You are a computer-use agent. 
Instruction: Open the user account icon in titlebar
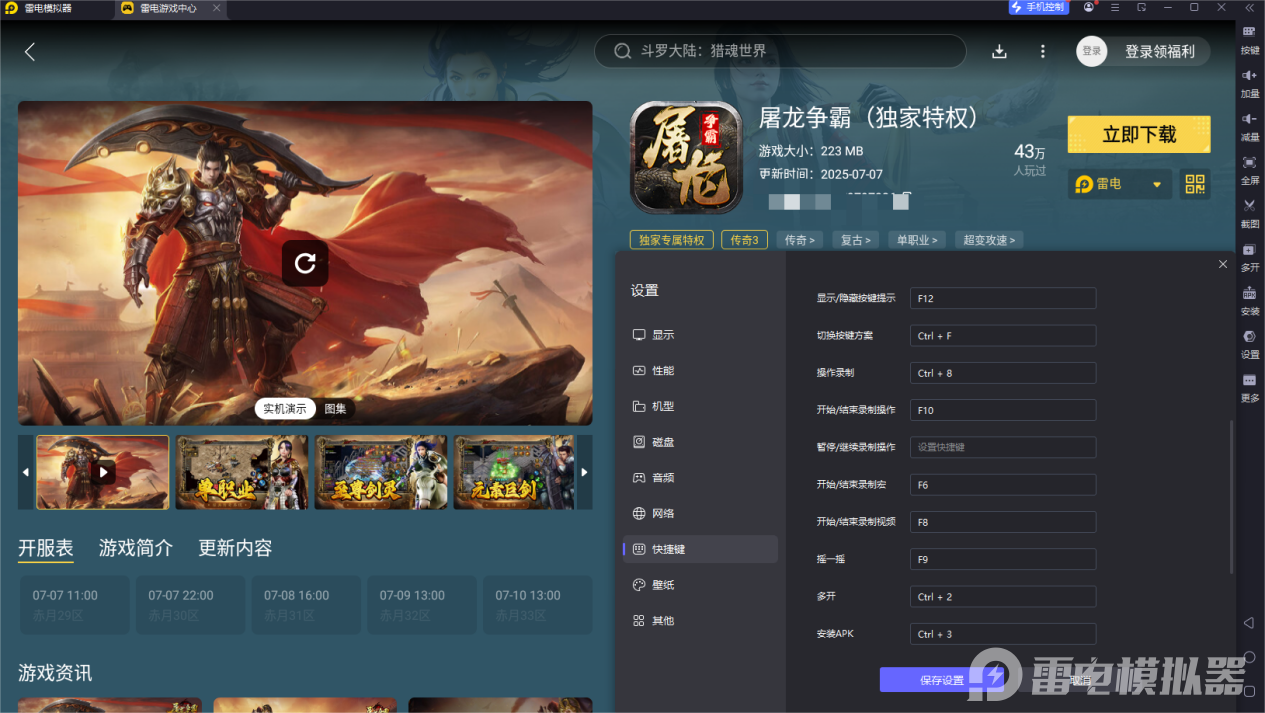1089,7
